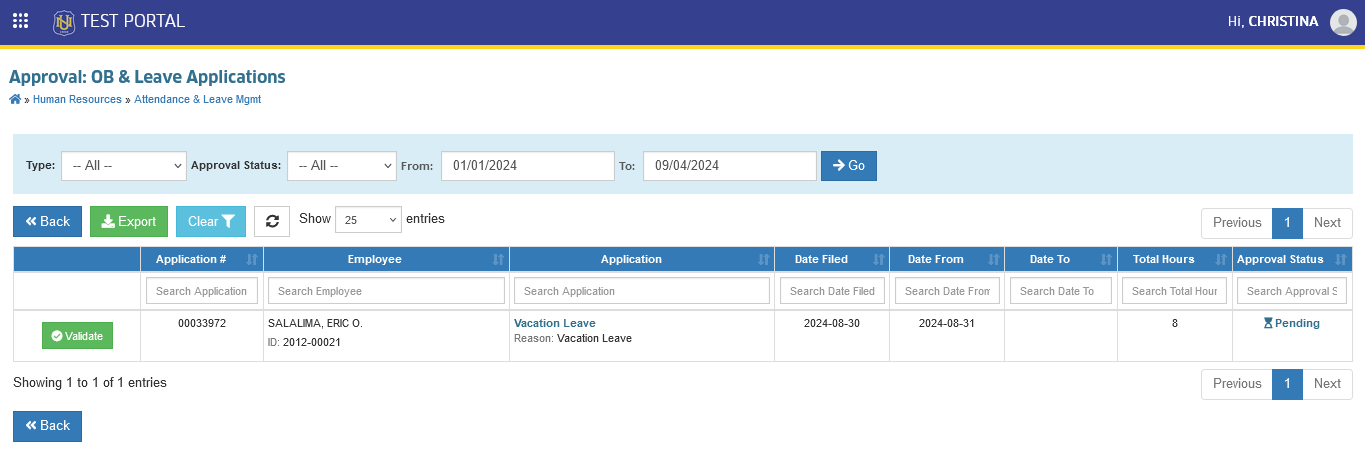Click the Reason: Vacation Leave text

pyautogui.click(x=573, y=338)
